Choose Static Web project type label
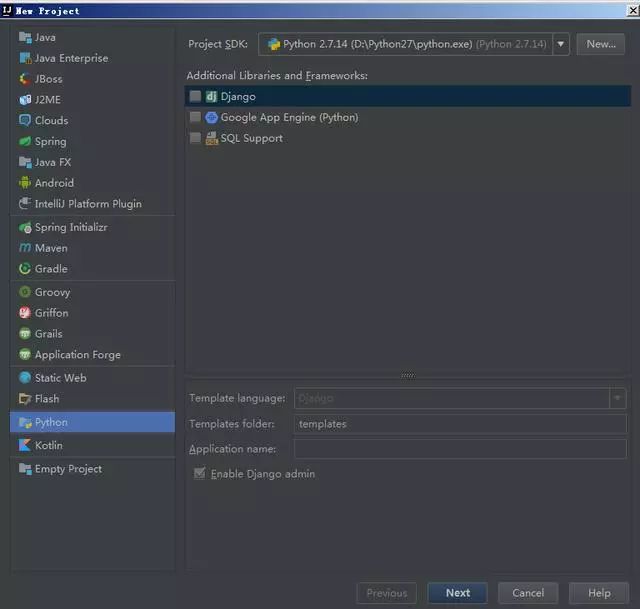The height and width of the screenshot is (609, 640). [60, 378]
